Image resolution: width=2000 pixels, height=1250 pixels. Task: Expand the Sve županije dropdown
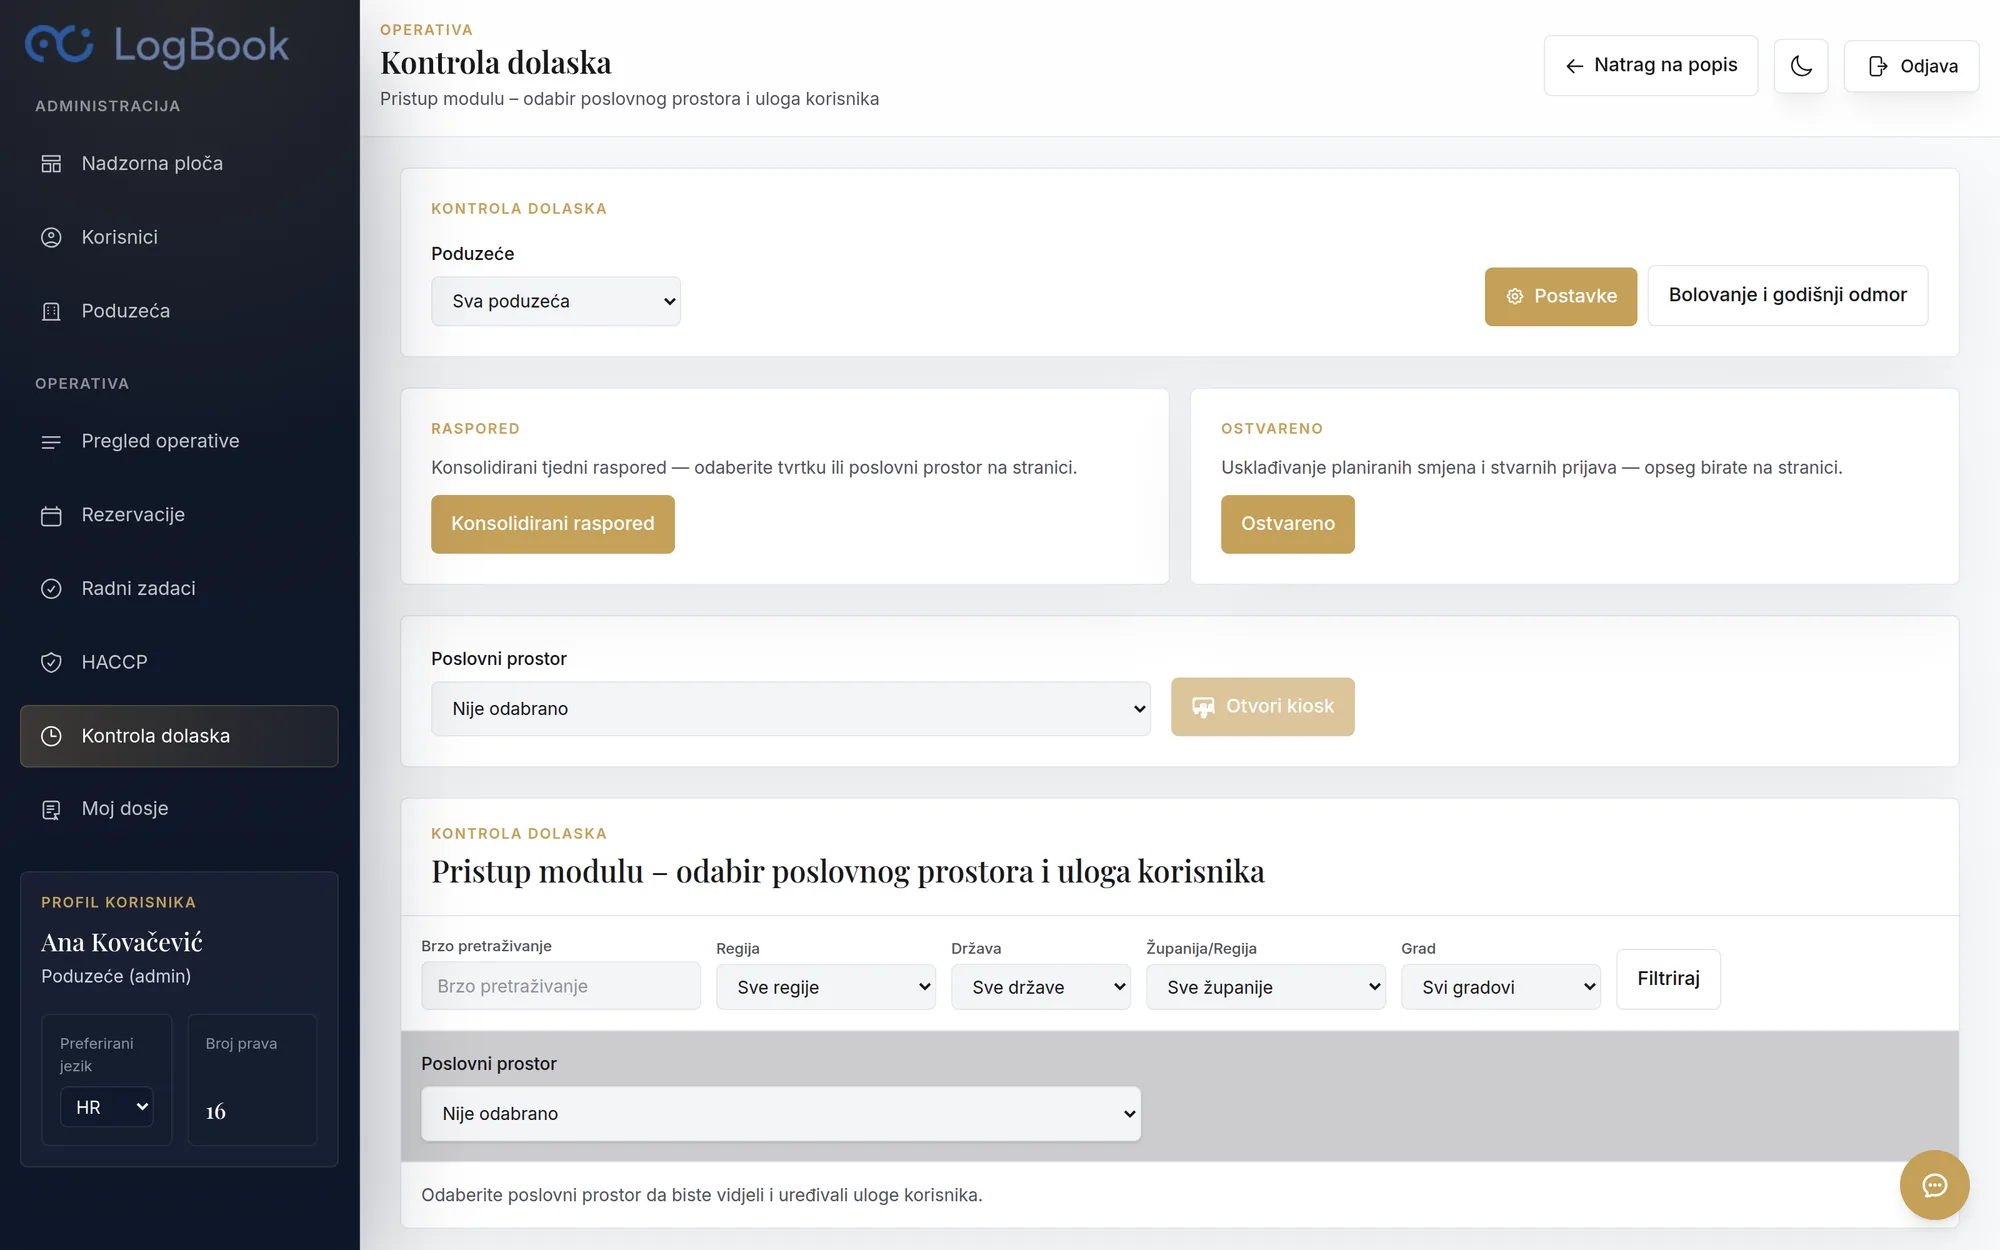[x=1266, y=987]
